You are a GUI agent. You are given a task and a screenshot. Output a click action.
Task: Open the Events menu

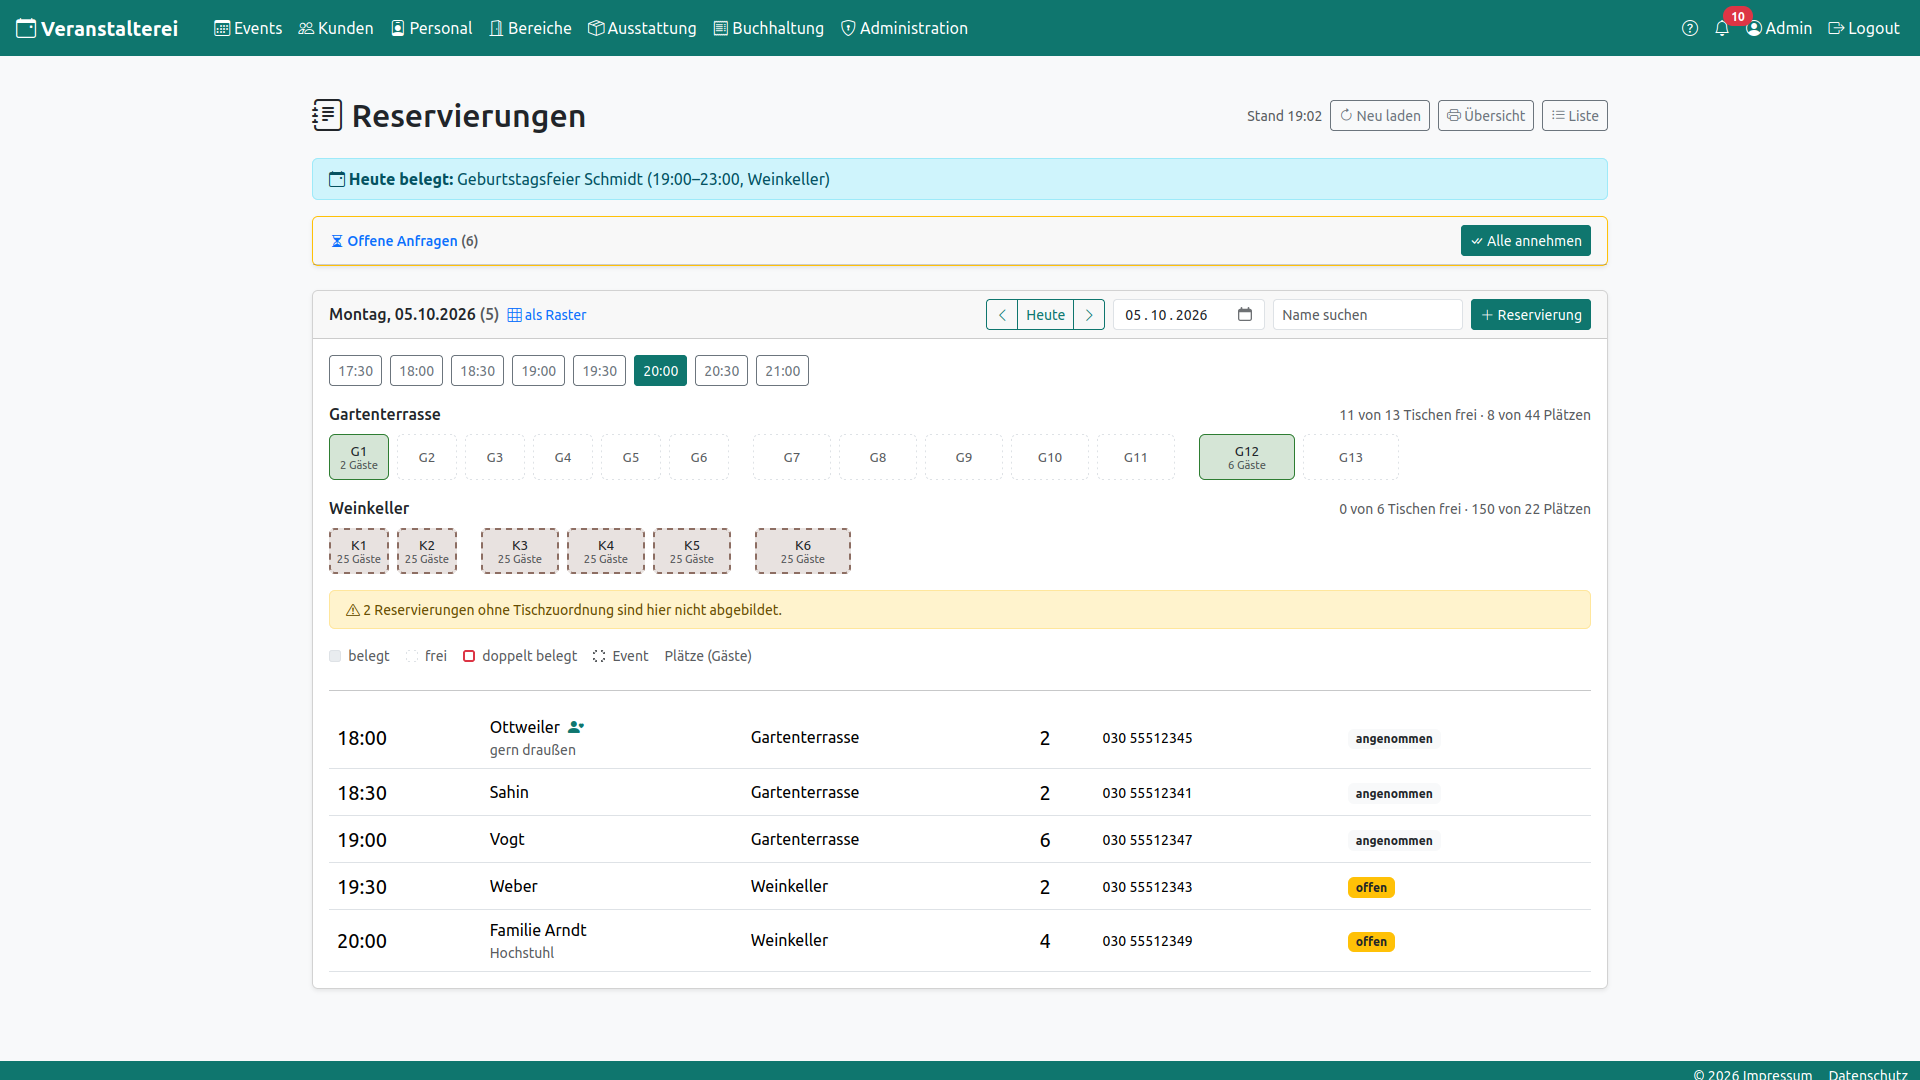click(x=248, y=28)
